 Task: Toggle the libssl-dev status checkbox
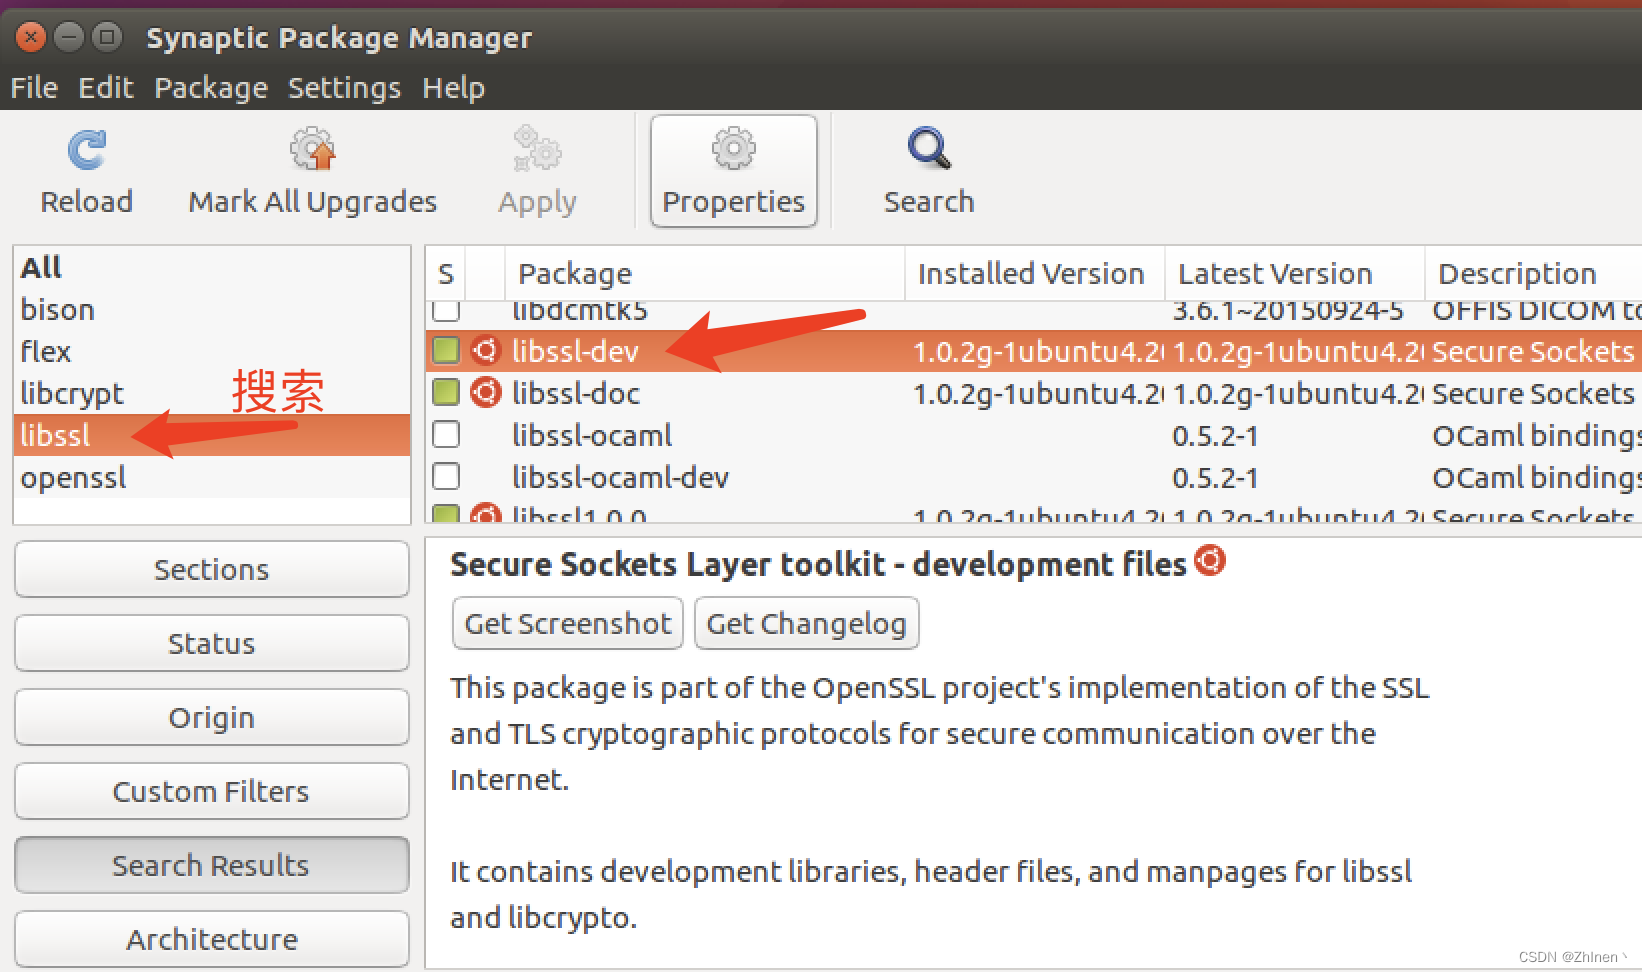(446, 350)
